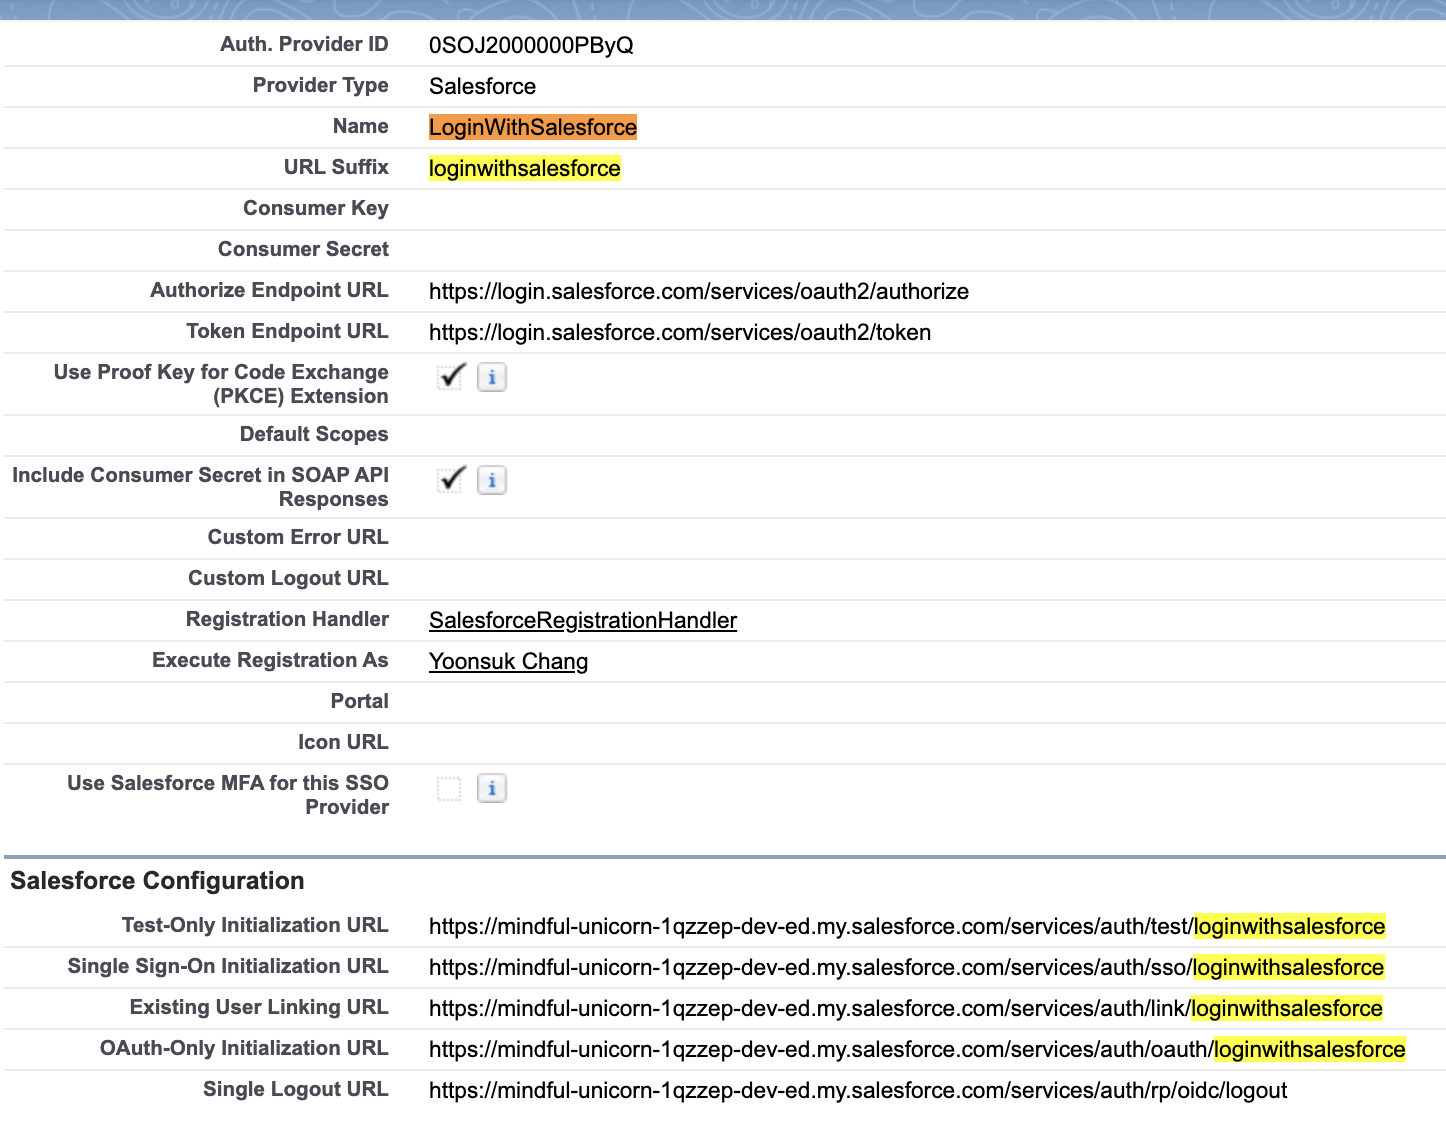1446x1126 pixels.
Task: Select the highlighted loginwithsalesforce URL suffix
Action: click(524, 168)
